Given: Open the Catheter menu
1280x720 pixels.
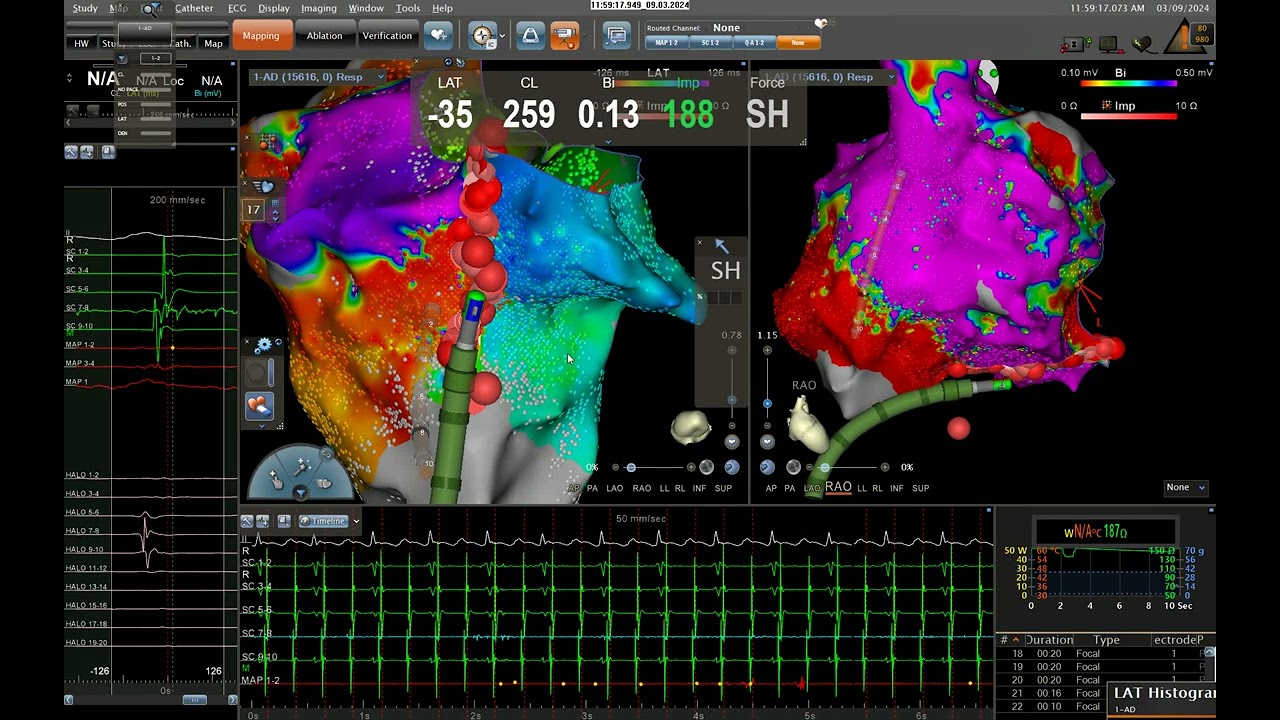Looking at the screenshot, I should (x=194, y=8).
